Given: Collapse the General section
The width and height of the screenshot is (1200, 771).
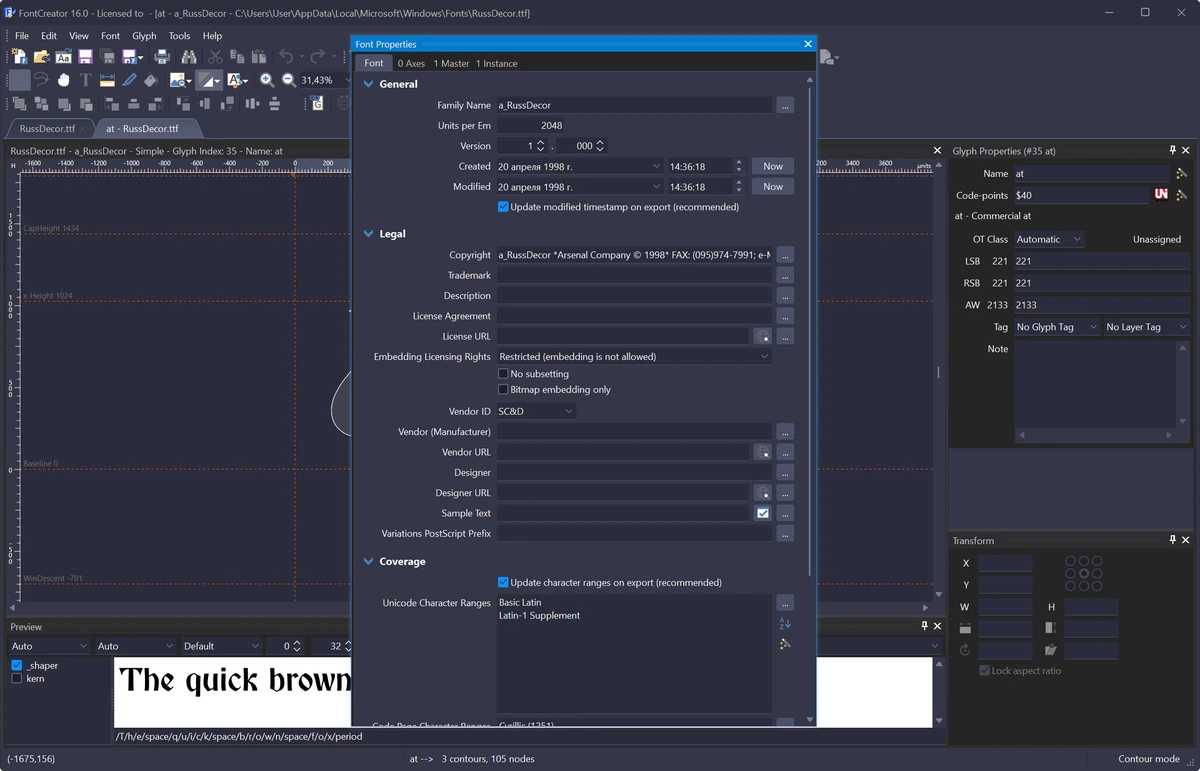Looking at the screenshot, I should (369, 84).
